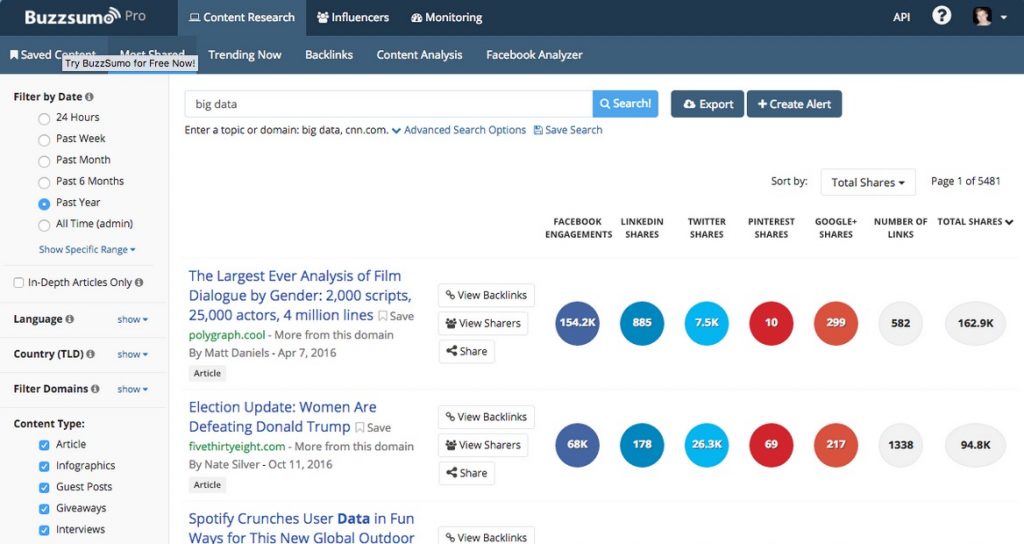Expand Show Specific Range
Viewport: 1024px width, 544px height.
pyautogui.click(x=87, y=249)
